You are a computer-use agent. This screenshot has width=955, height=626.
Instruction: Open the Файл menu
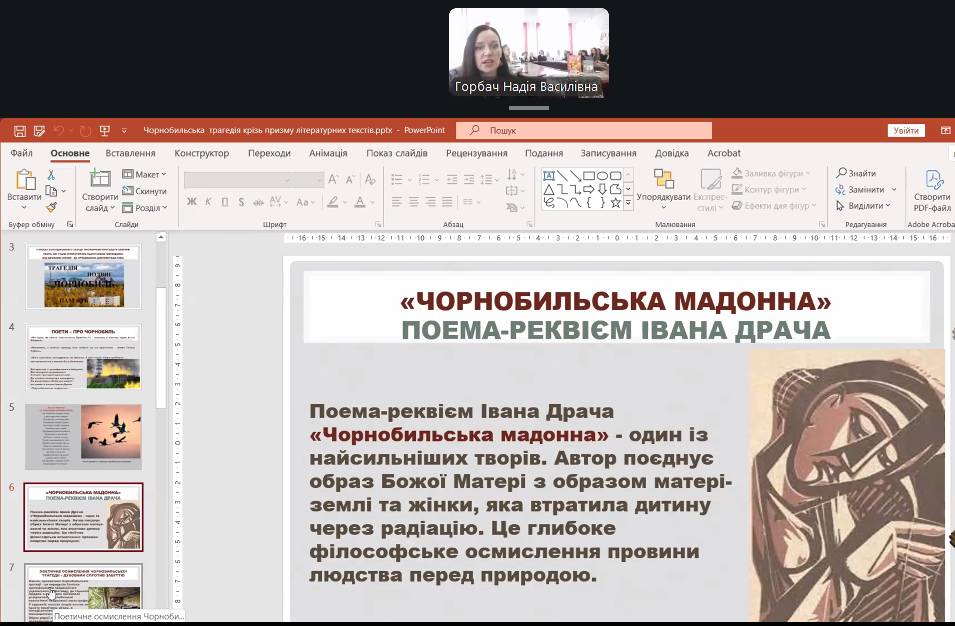coord(21,153)
